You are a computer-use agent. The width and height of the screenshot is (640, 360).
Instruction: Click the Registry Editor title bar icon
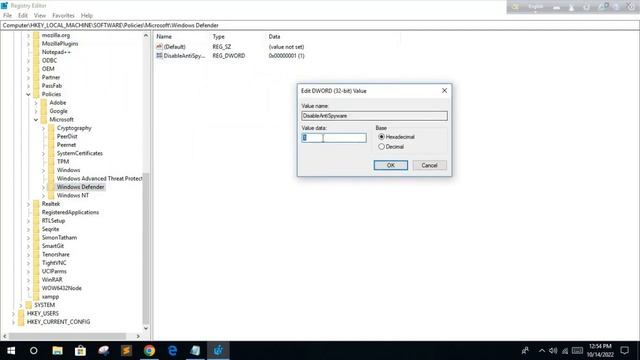(4, 5)
